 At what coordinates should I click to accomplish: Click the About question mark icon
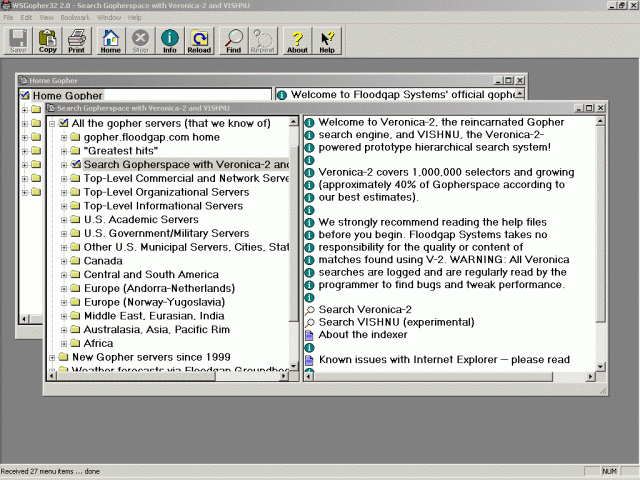click(x=297, y=40)
